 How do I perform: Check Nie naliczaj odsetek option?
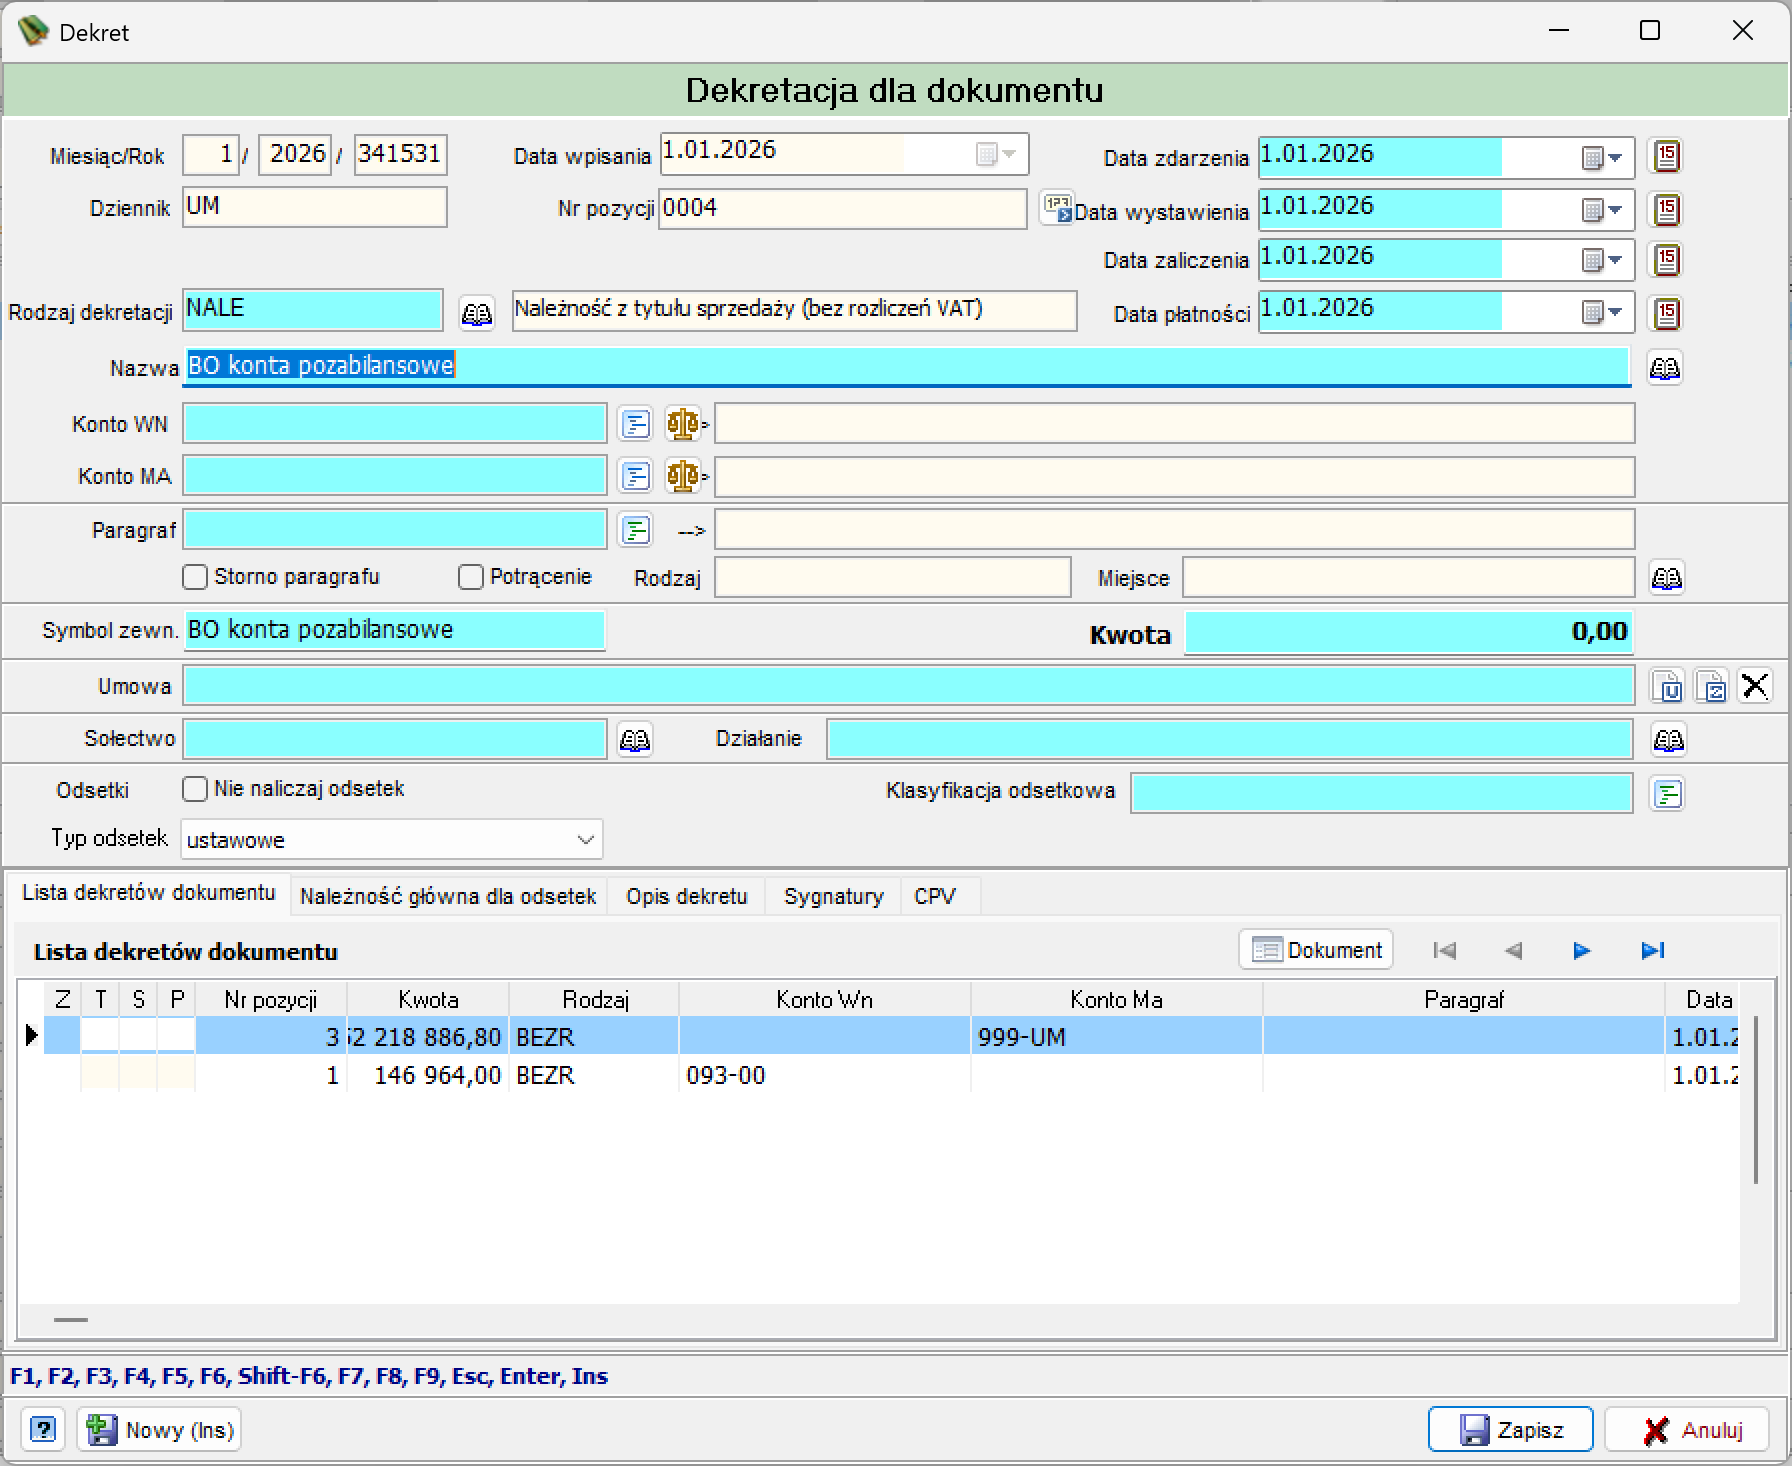point(195,789)
